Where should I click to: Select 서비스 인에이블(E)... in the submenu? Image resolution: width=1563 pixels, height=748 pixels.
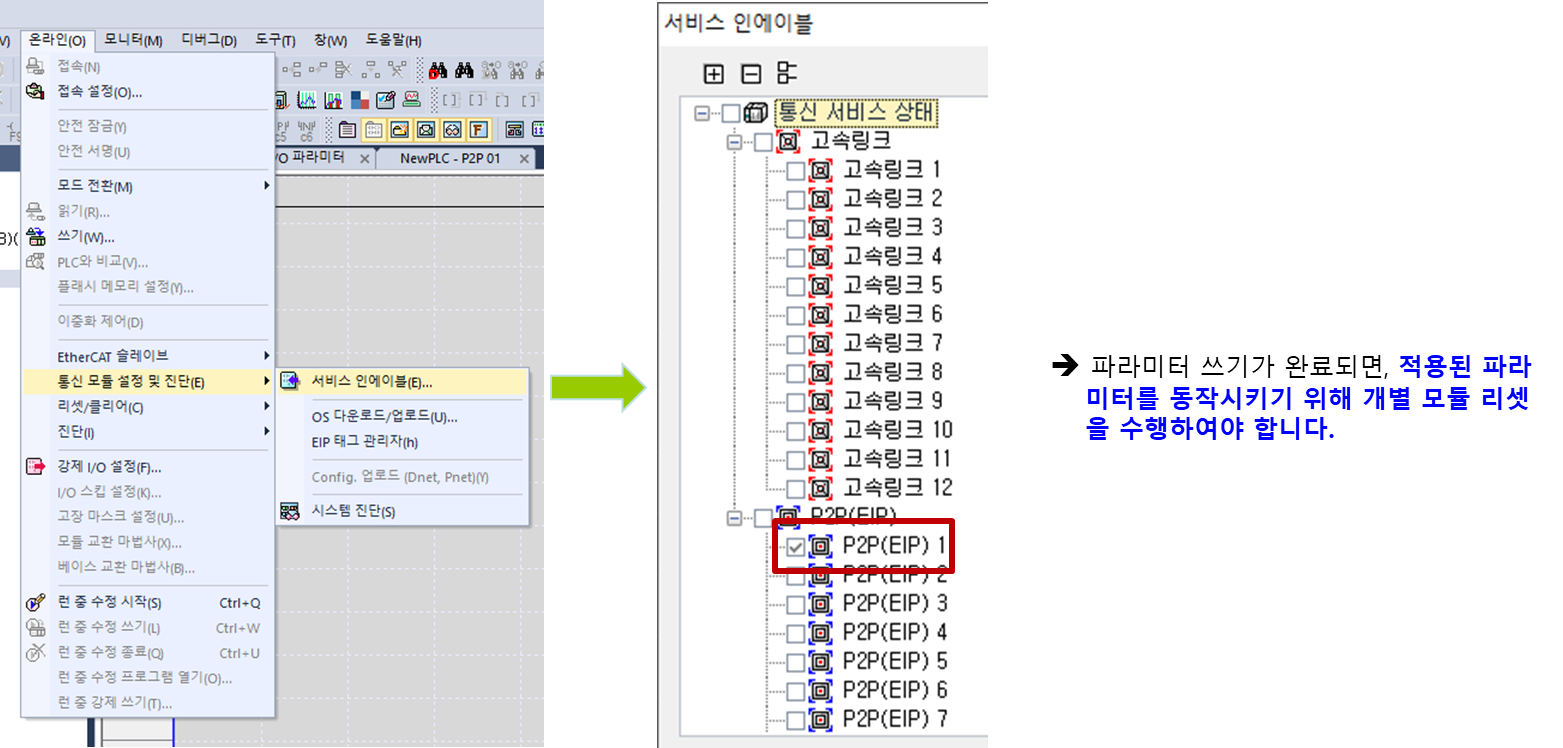[402, 381]
